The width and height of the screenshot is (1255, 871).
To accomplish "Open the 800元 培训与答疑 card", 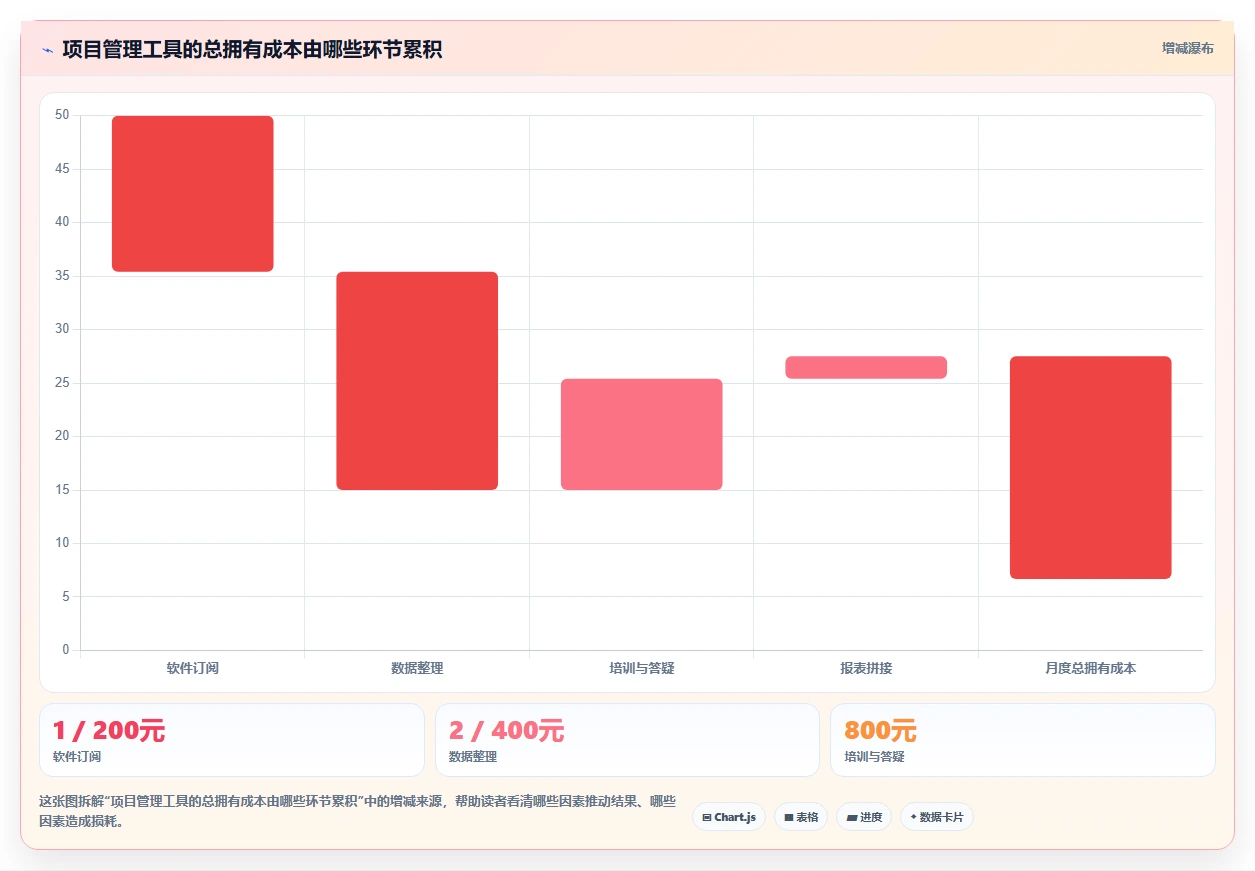I will click(x=1022, y=740).
